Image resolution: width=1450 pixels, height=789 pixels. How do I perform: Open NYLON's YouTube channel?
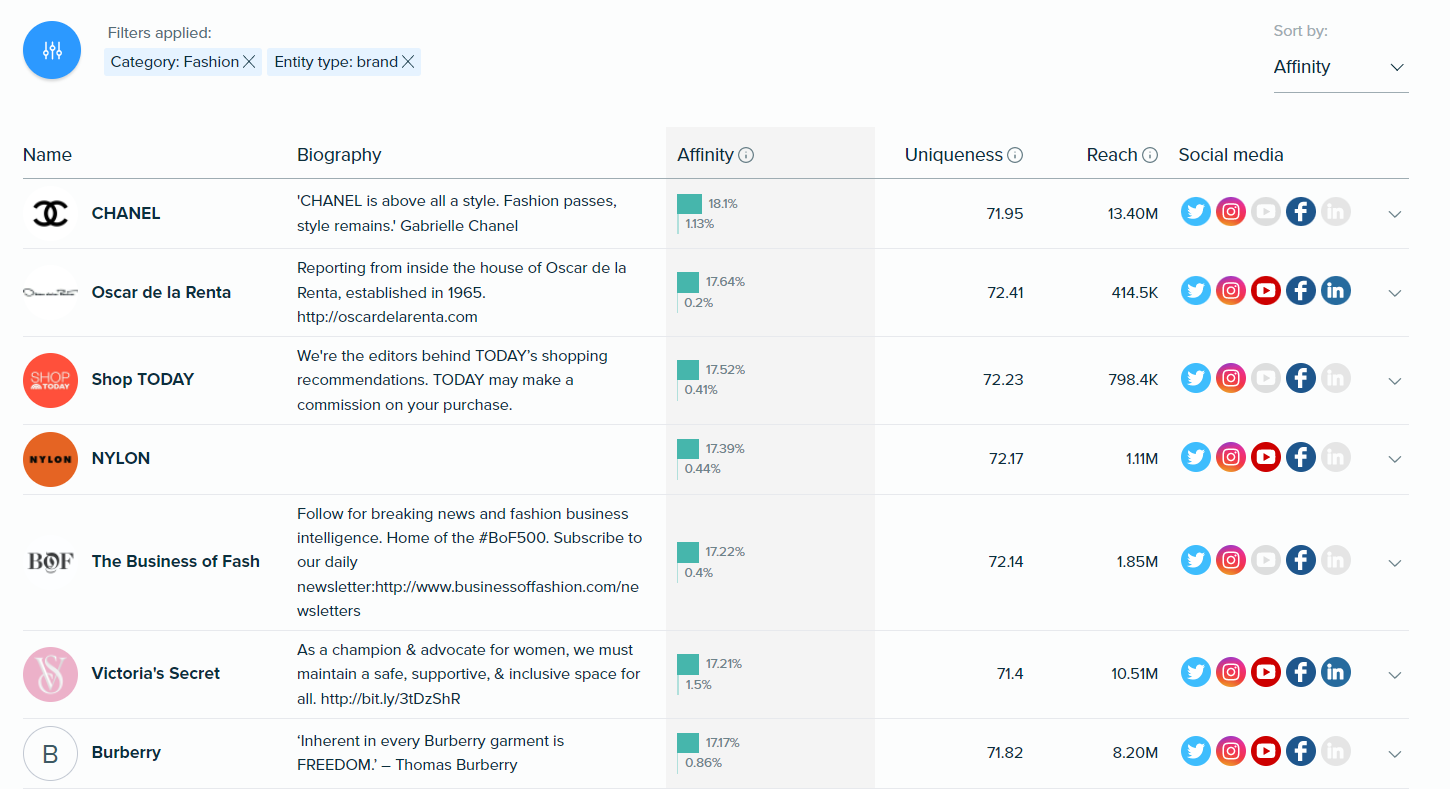click(x=1266, y=457)
